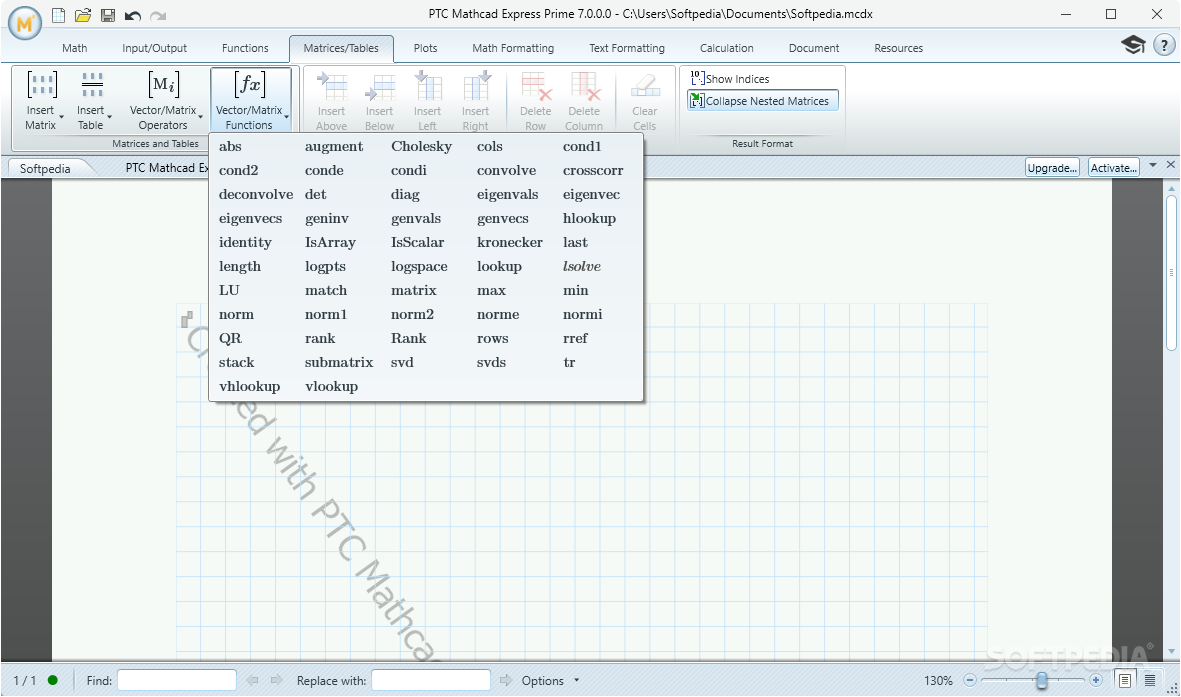Go to next find result arrow

[x=276, y=680]
